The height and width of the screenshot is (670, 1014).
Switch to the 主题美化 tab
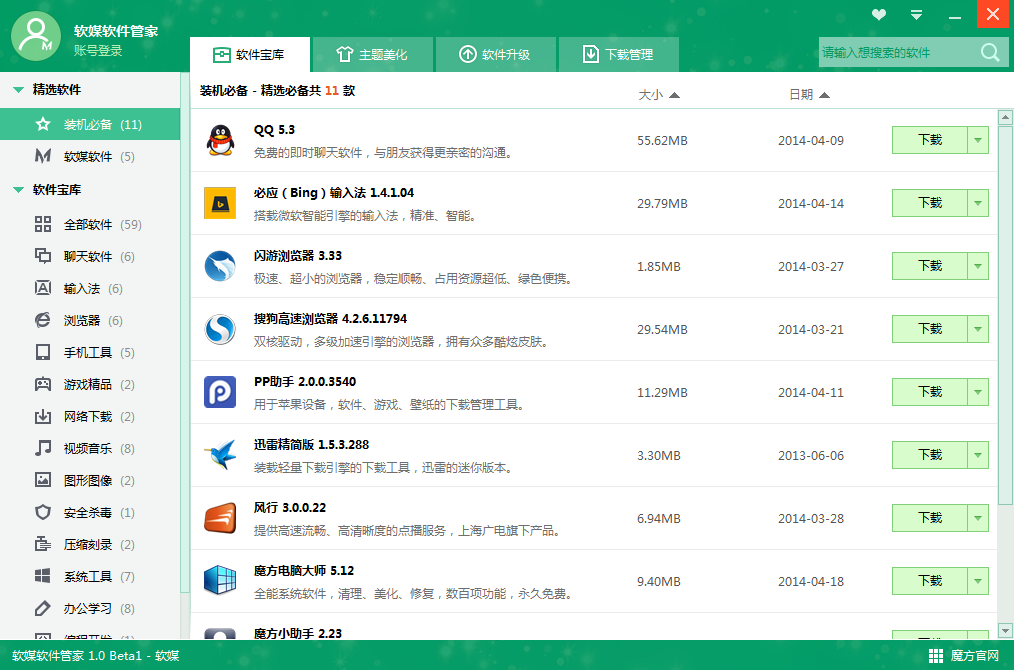[371, 55]
